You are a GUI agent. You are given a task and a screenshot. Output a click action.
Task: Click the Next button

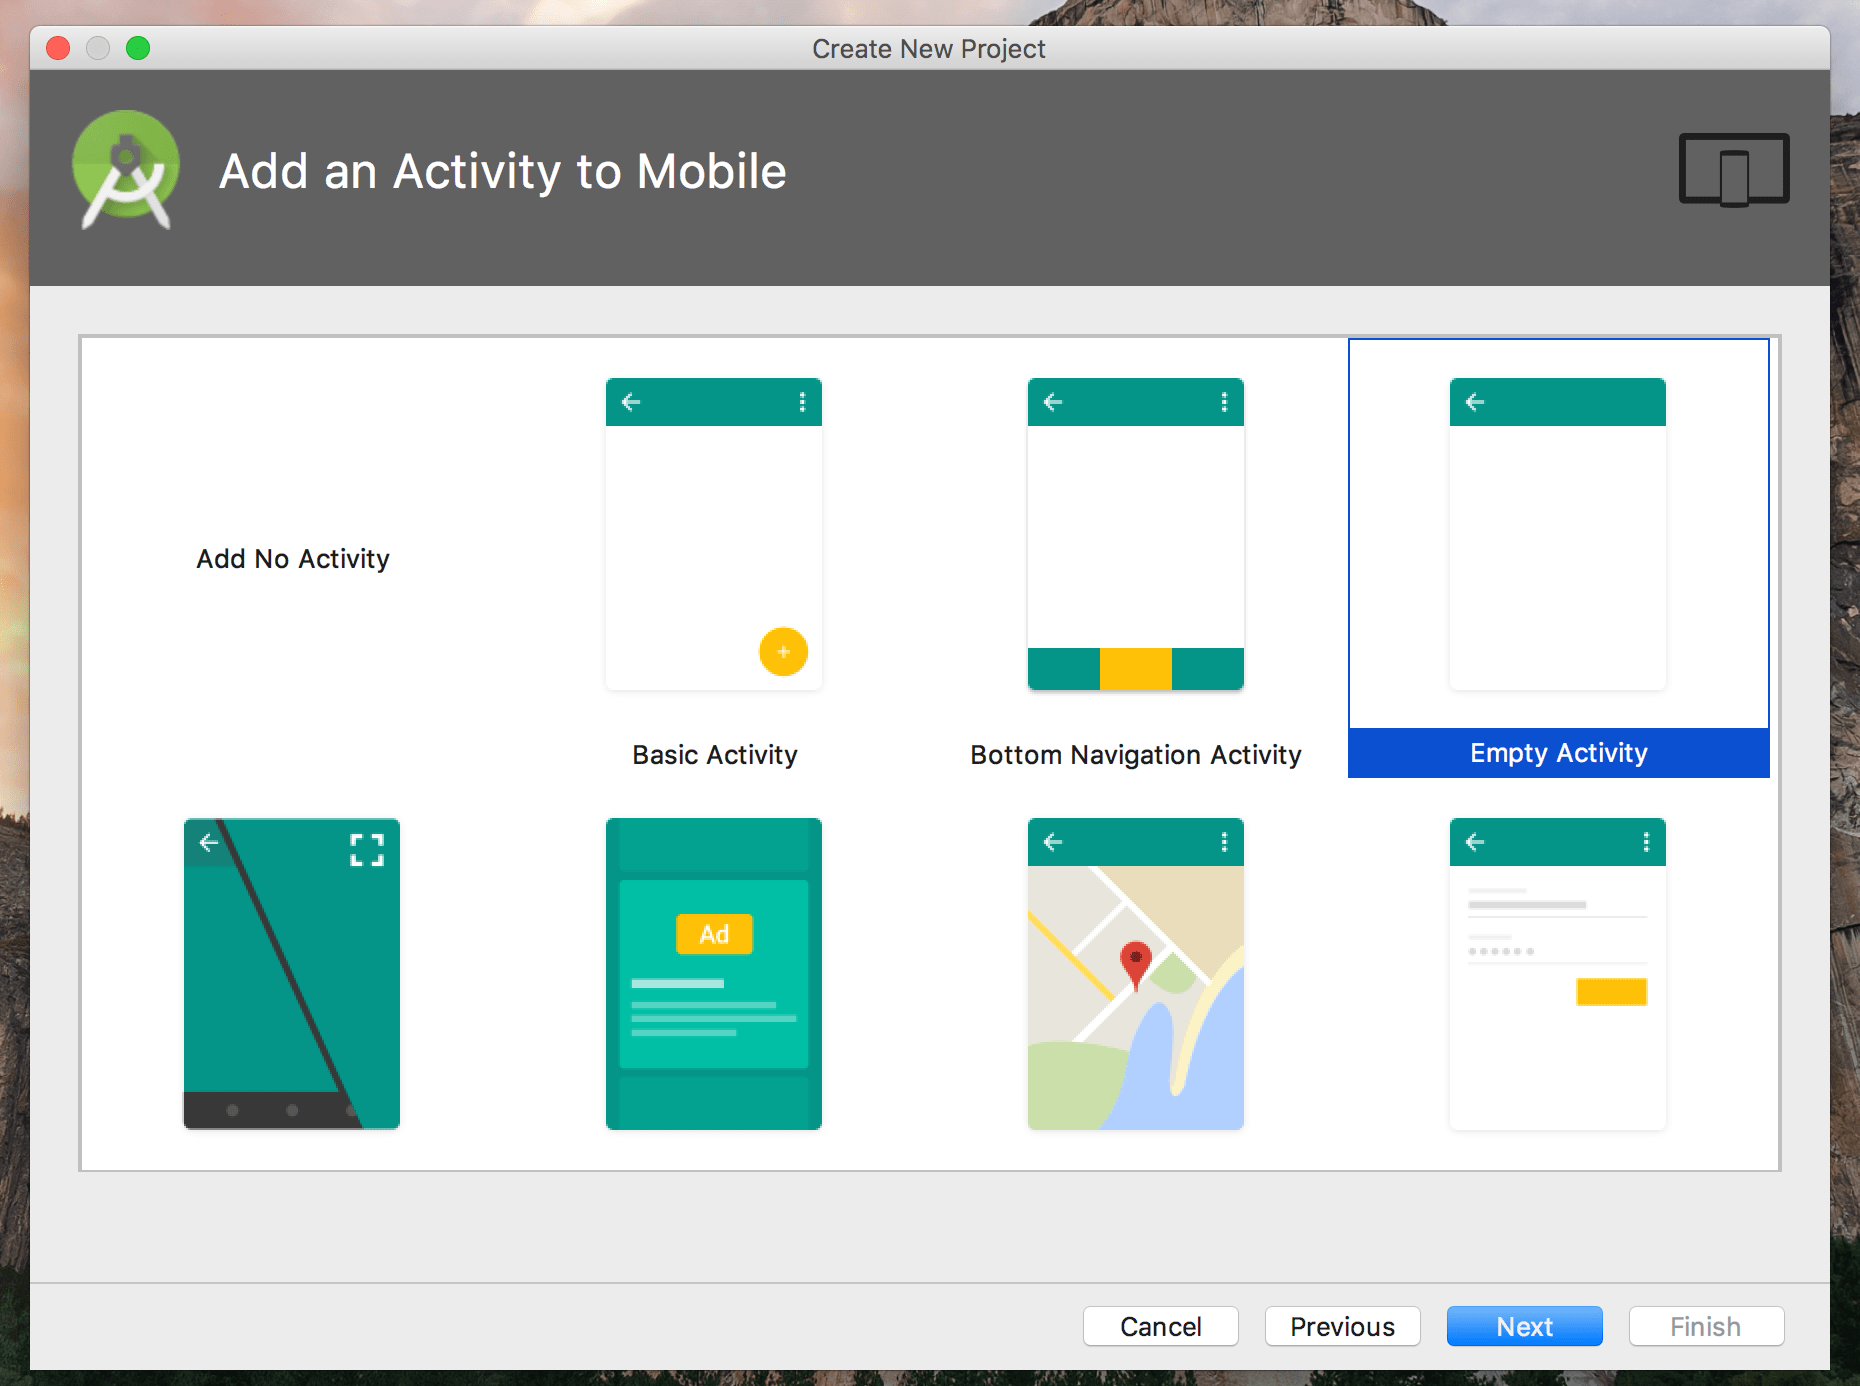pyautogui.click(x=1524, y=1326)
